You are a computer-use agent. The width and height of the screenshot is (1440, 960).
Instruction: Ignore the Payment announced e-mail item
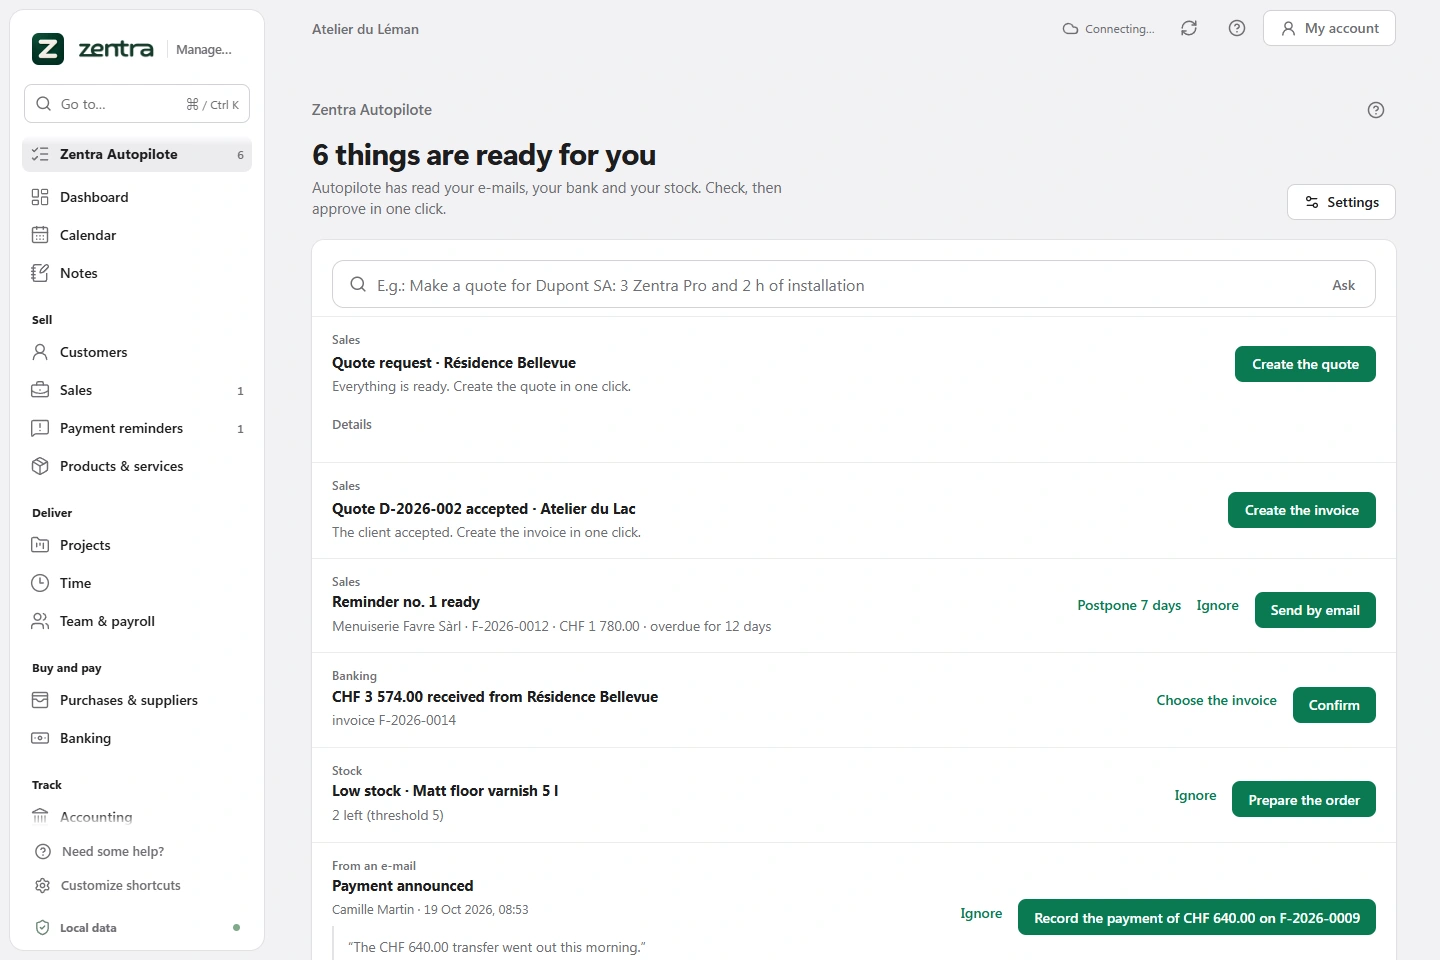[x=981, y=913]
